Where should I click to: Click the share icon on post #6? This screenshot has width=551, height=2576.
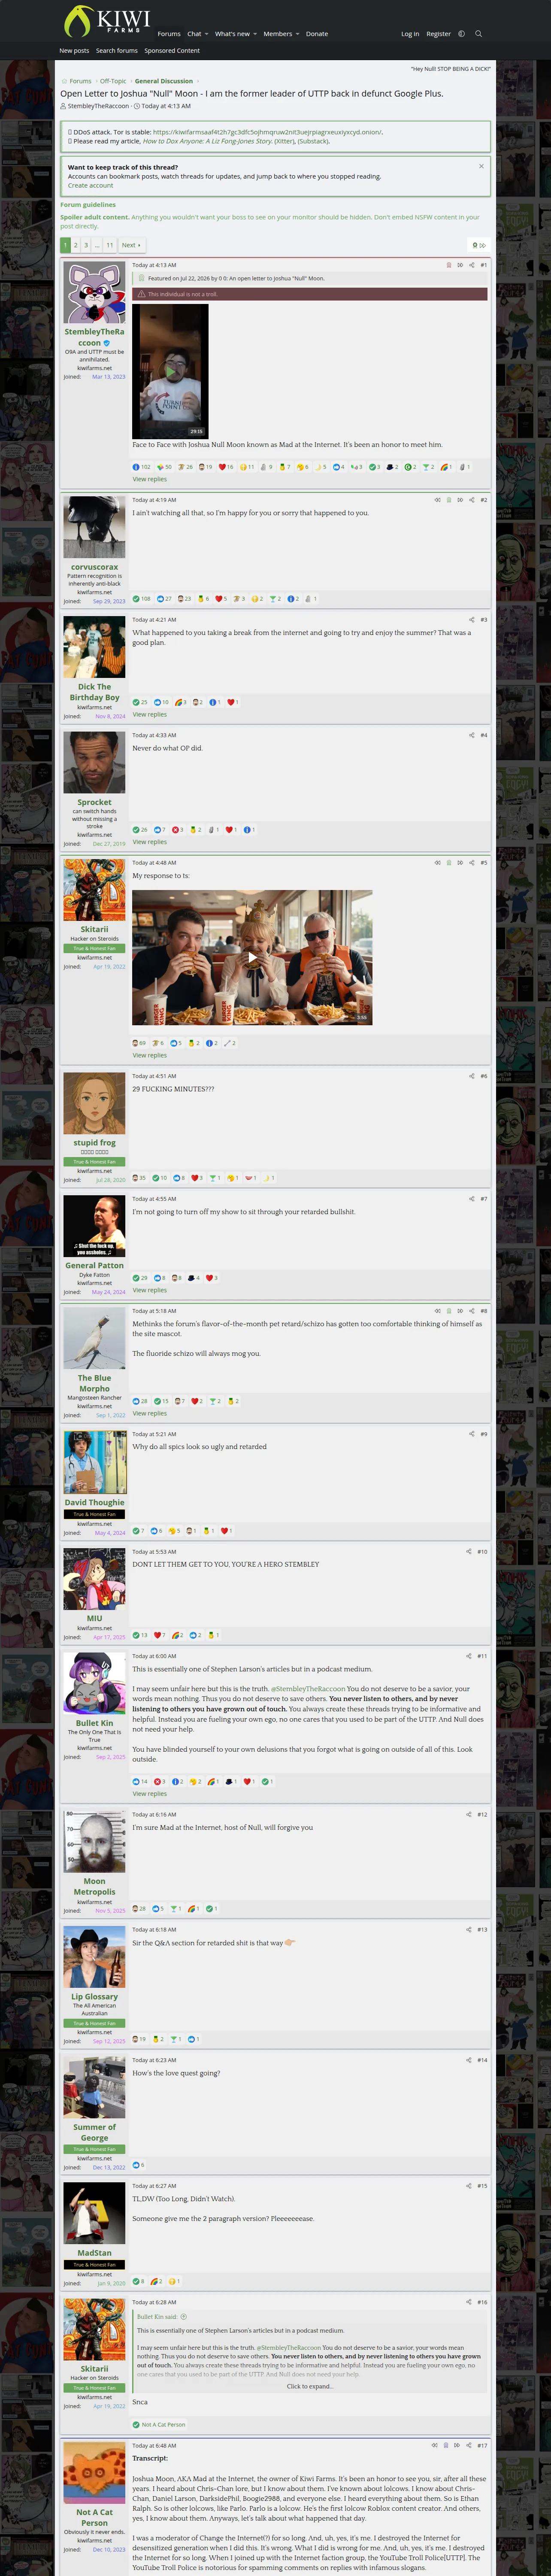[x=472, y=1076]
